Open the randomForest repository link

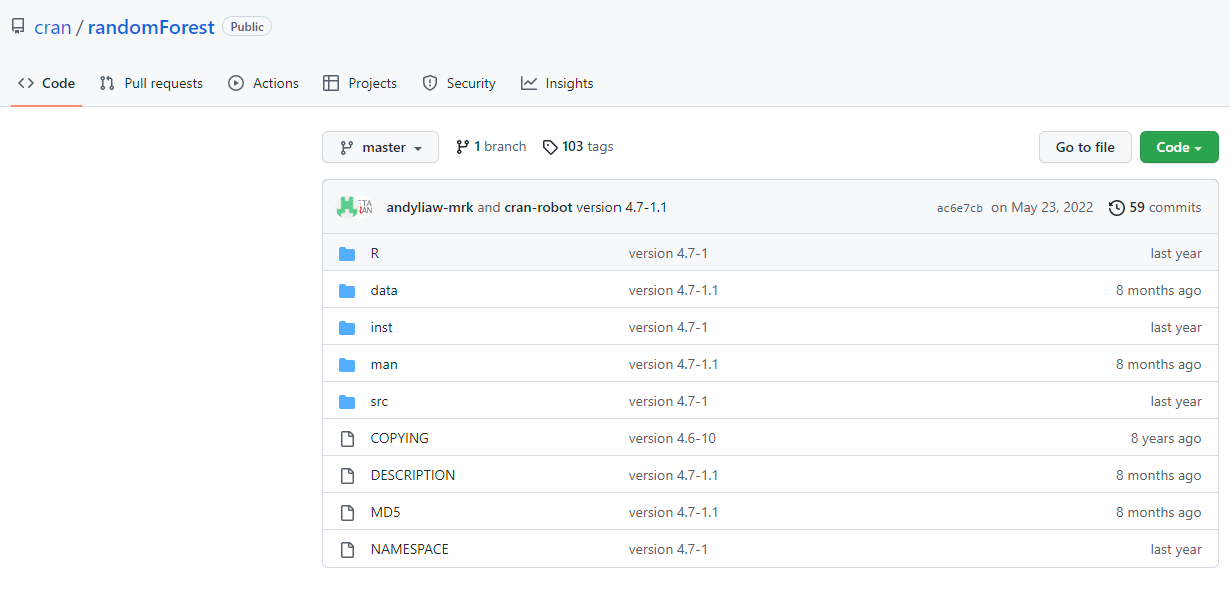click(x=151, y=27)
